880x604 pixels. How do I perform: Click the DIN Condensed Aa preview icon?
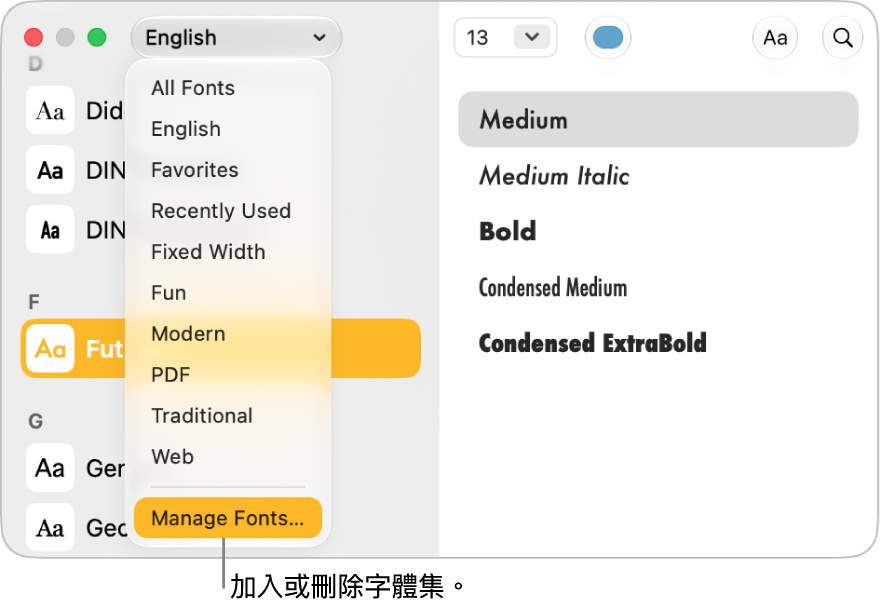click(50, 229)
